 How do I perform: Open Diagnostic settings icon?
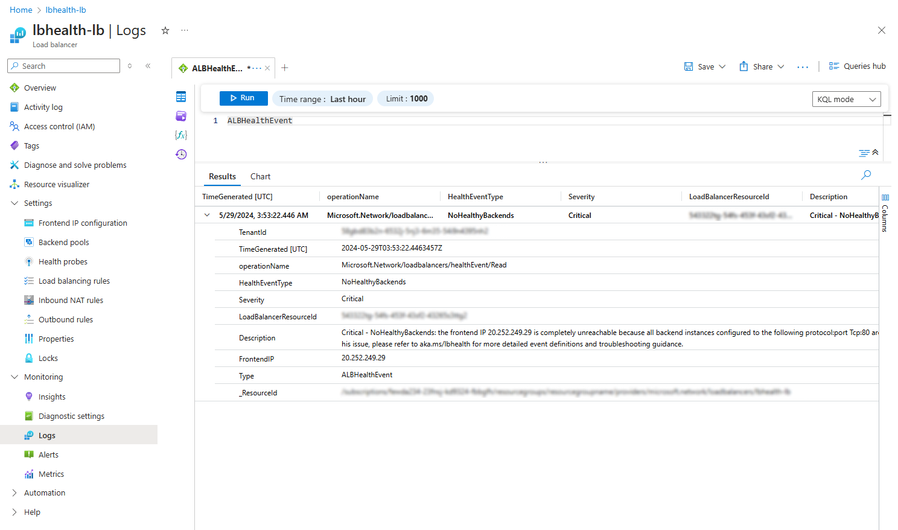coord(29,416)
